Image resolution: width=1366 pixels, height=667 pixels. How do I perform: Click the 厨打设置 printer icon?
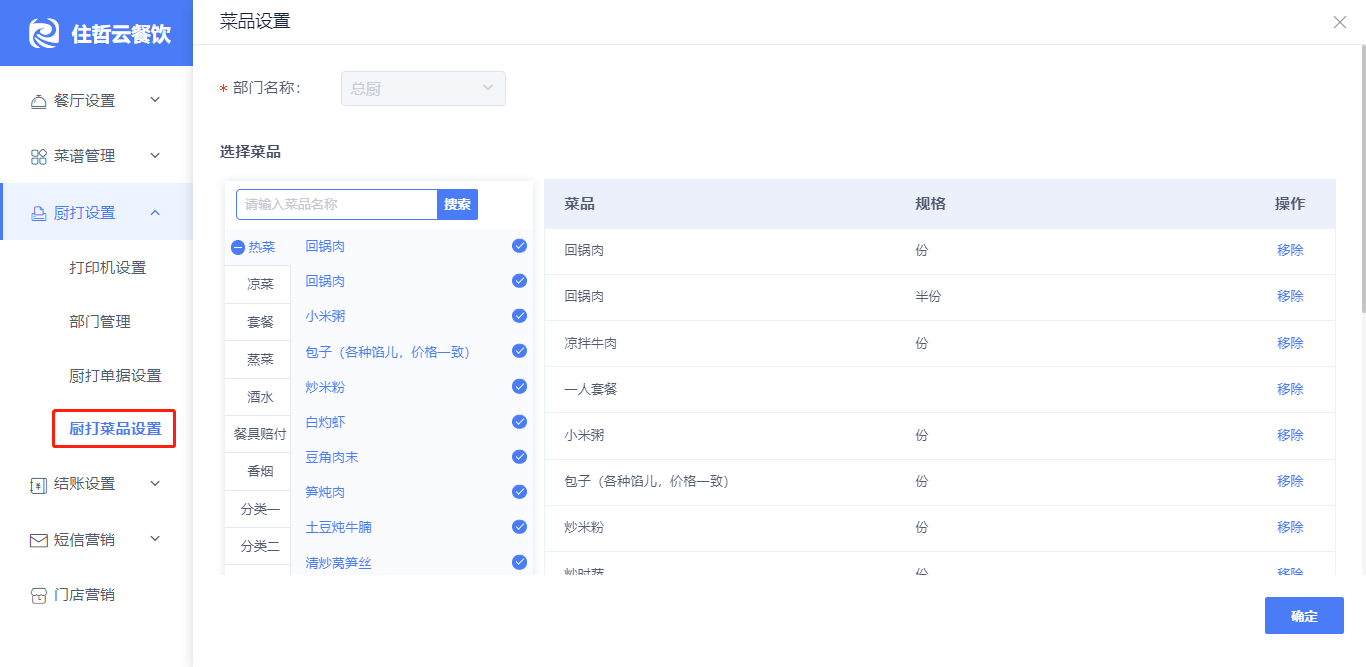39,213
